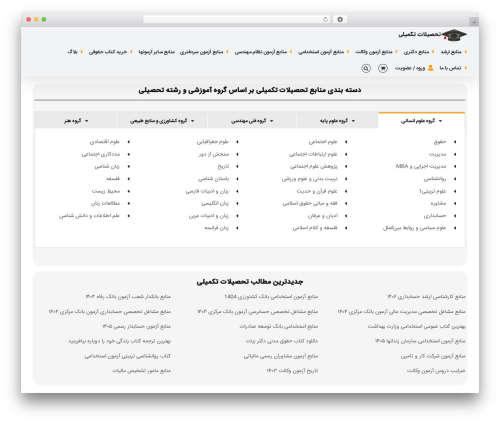
Task: Click the dropdown arrow on گروه فنی مهندسی tab
Action: (271, 121)
